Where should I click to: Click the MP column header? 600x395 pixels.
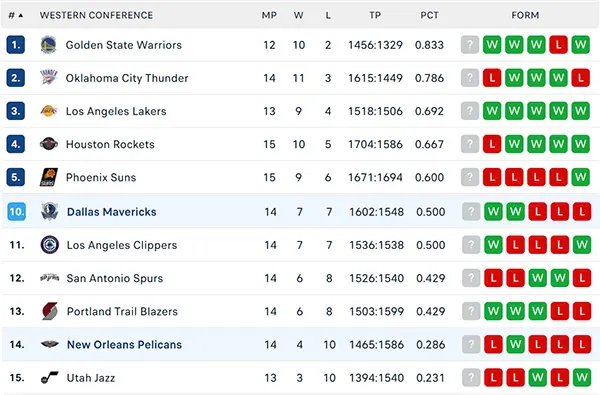[269, 15]
